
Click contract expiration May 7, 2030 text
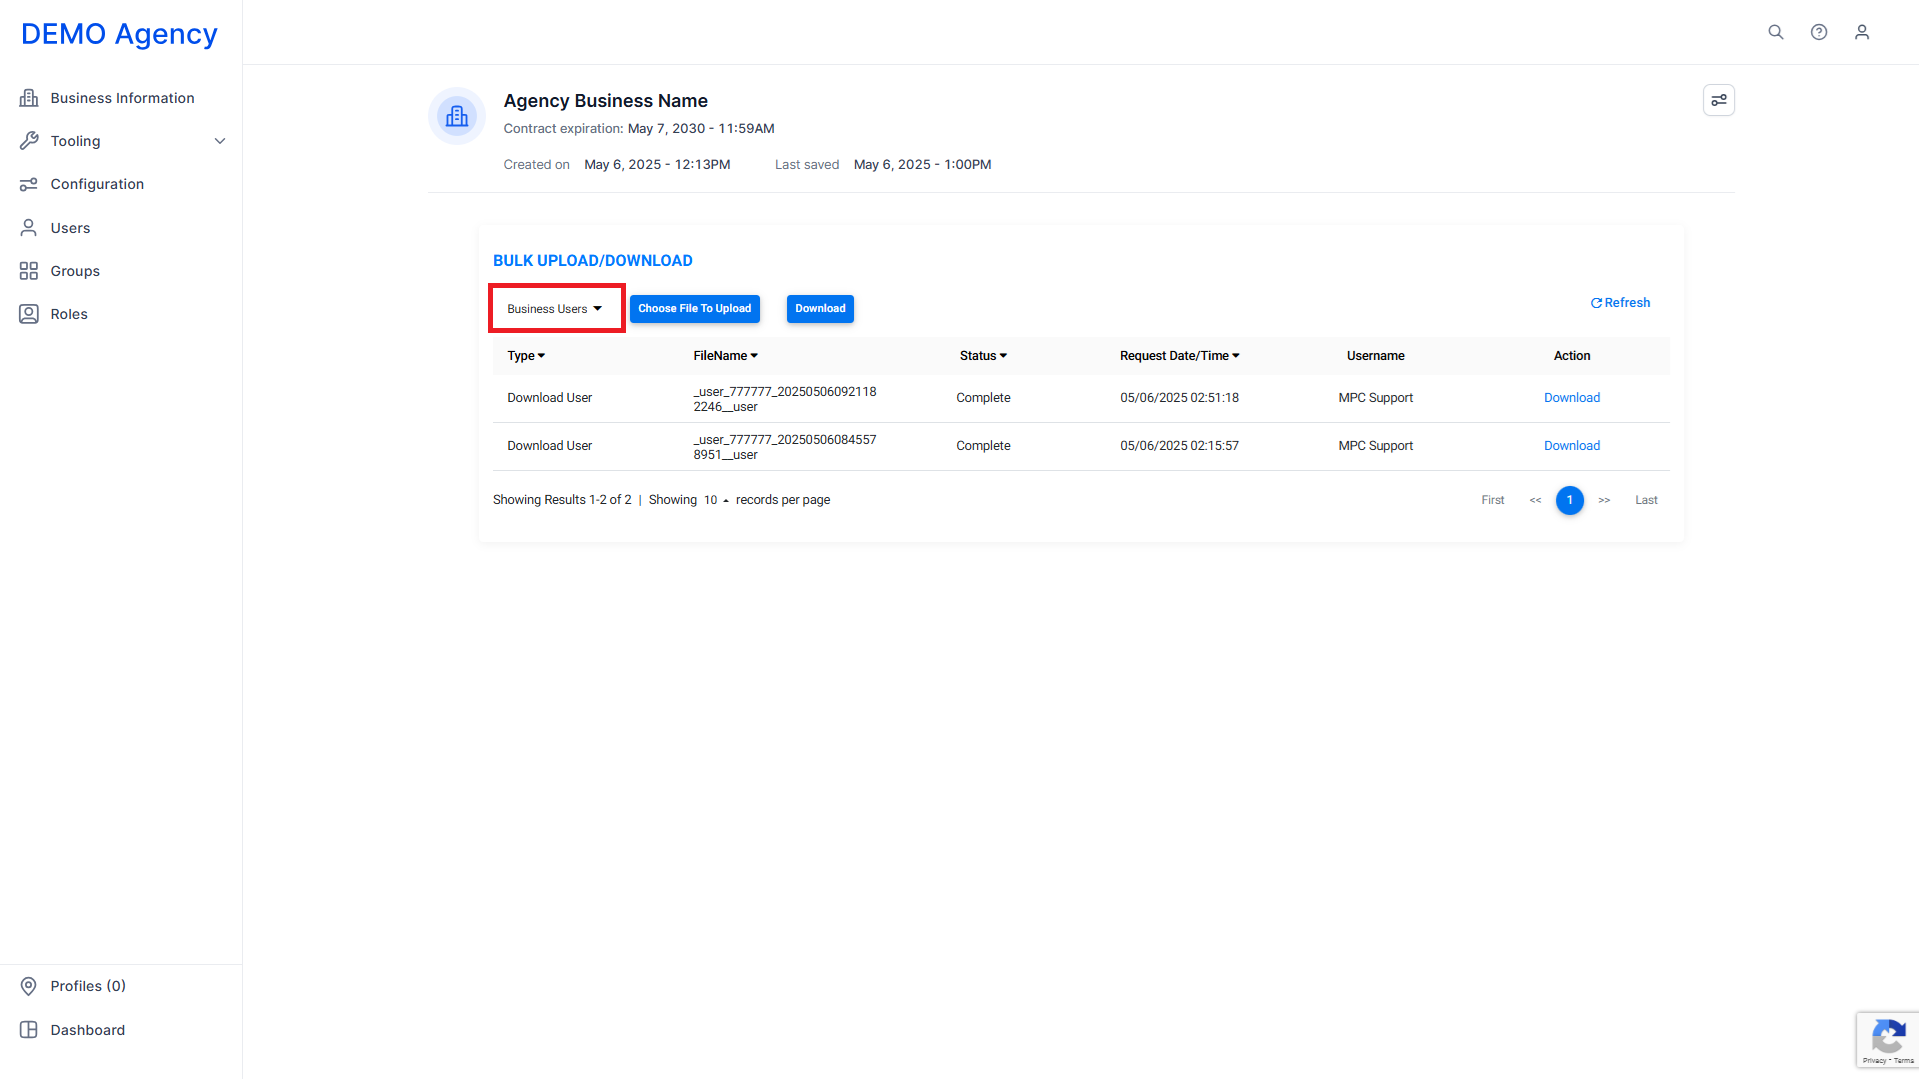[x=701, y=129]
